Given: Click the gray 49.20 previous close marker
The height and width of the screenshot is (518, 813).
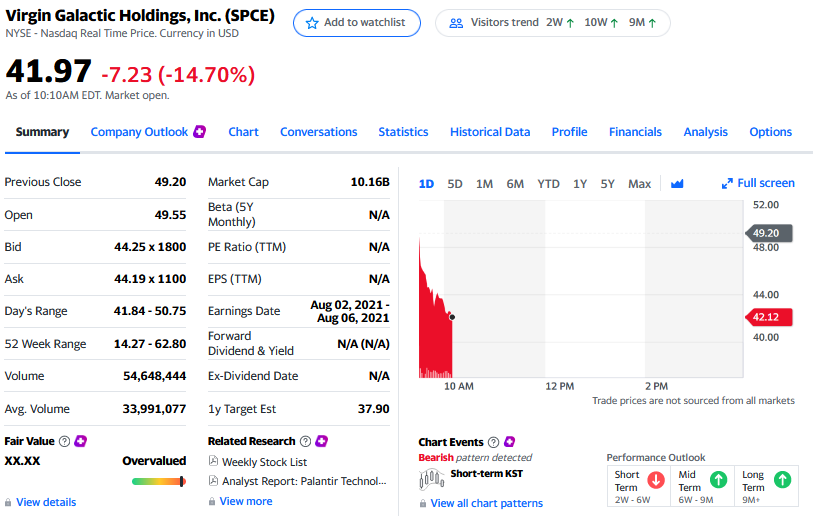Looking at the screenshot, I should coord(768,233).
